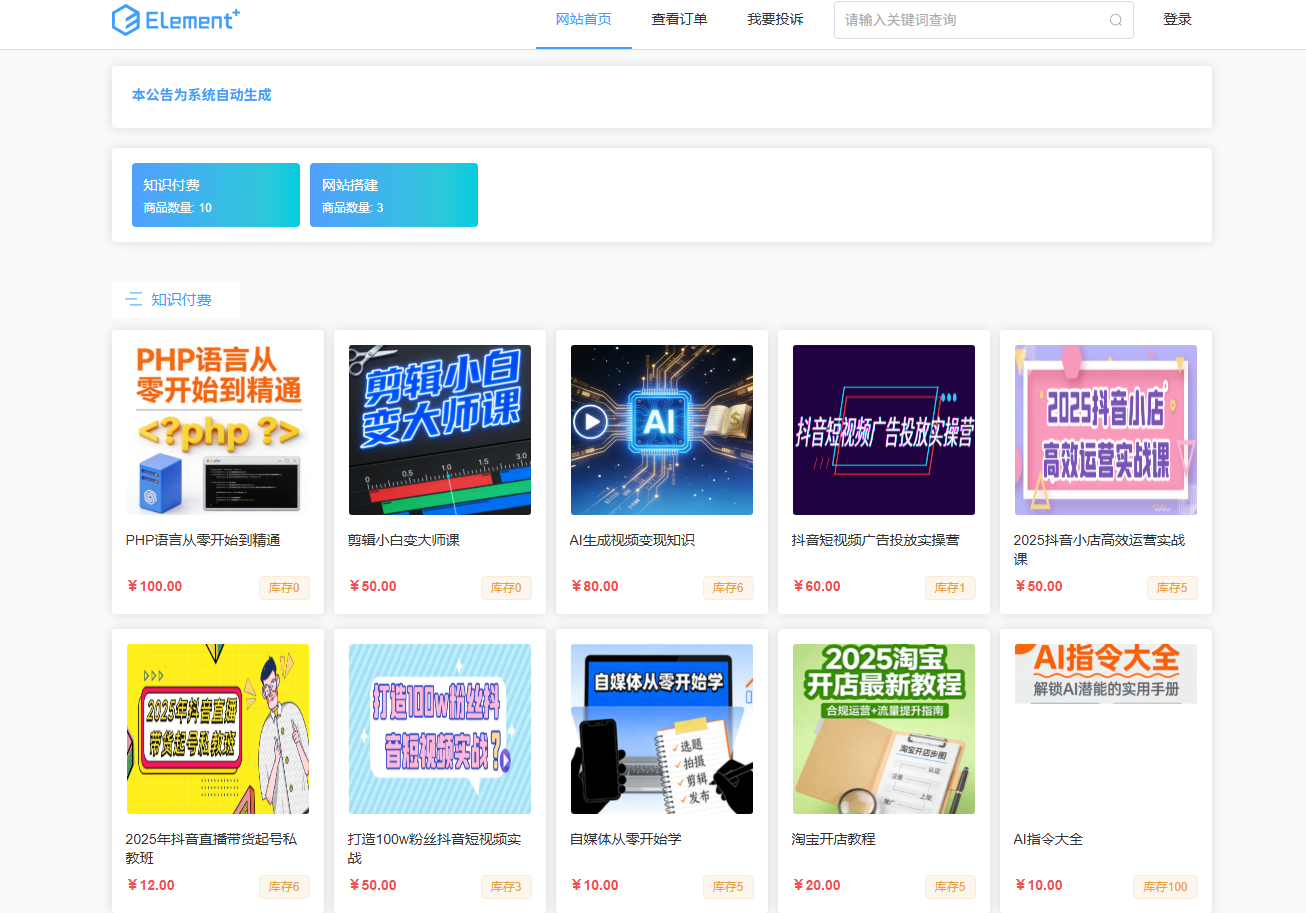
Task: Click the AI生成视频变现知识 thumbnail image
Action: click(x=662, y=430)
